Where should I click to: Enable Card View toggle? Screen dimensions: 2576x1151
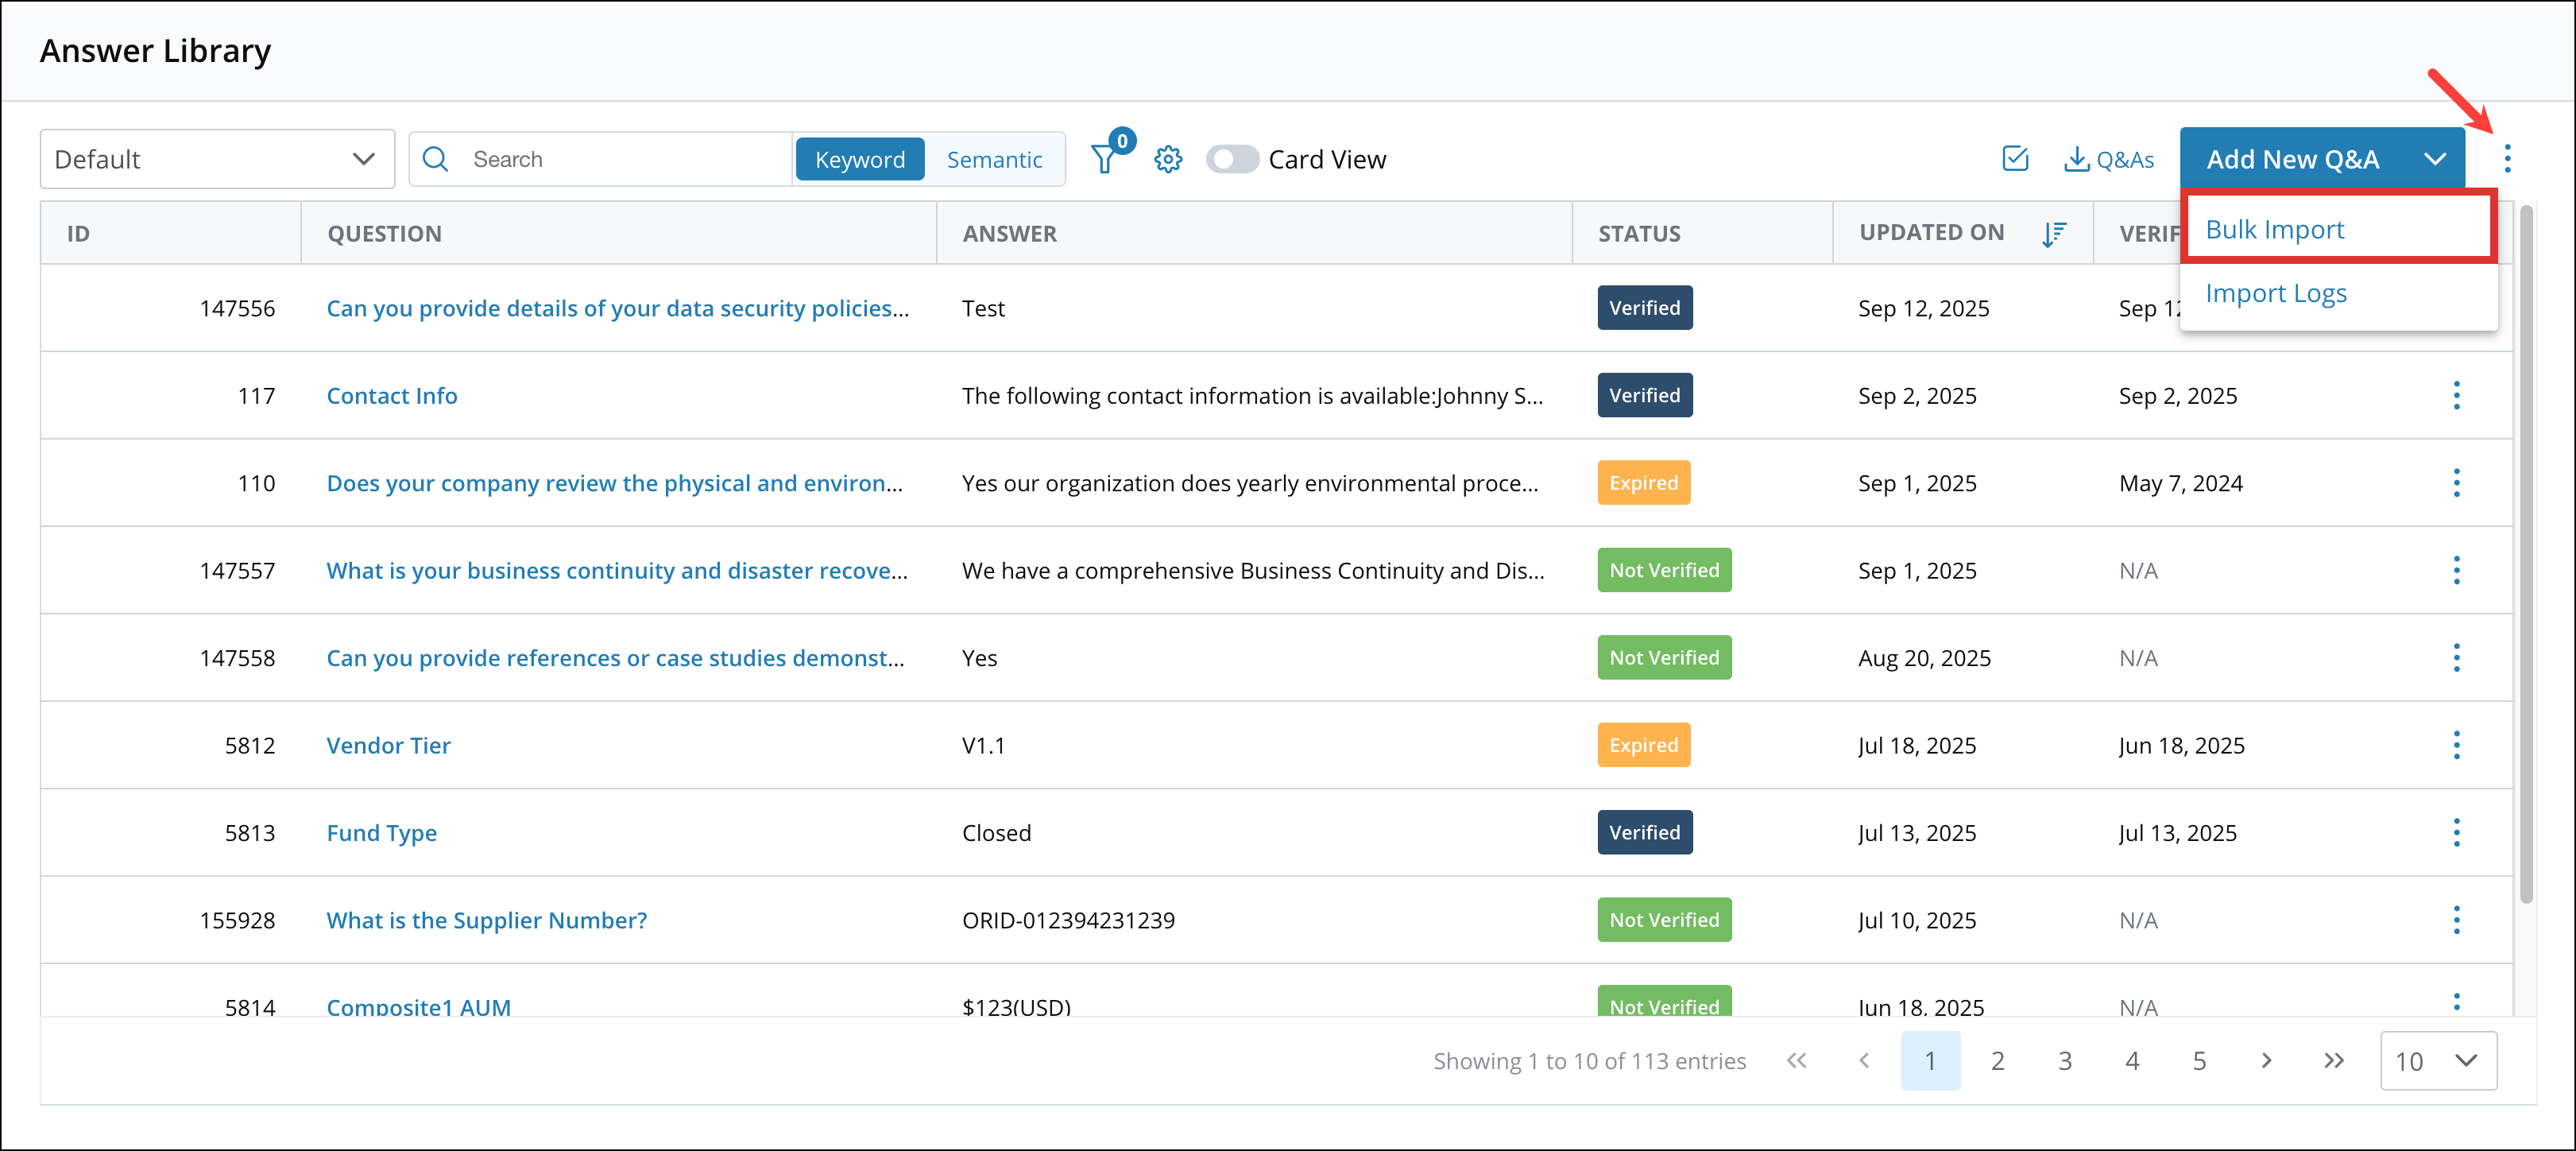point(1232,158)
